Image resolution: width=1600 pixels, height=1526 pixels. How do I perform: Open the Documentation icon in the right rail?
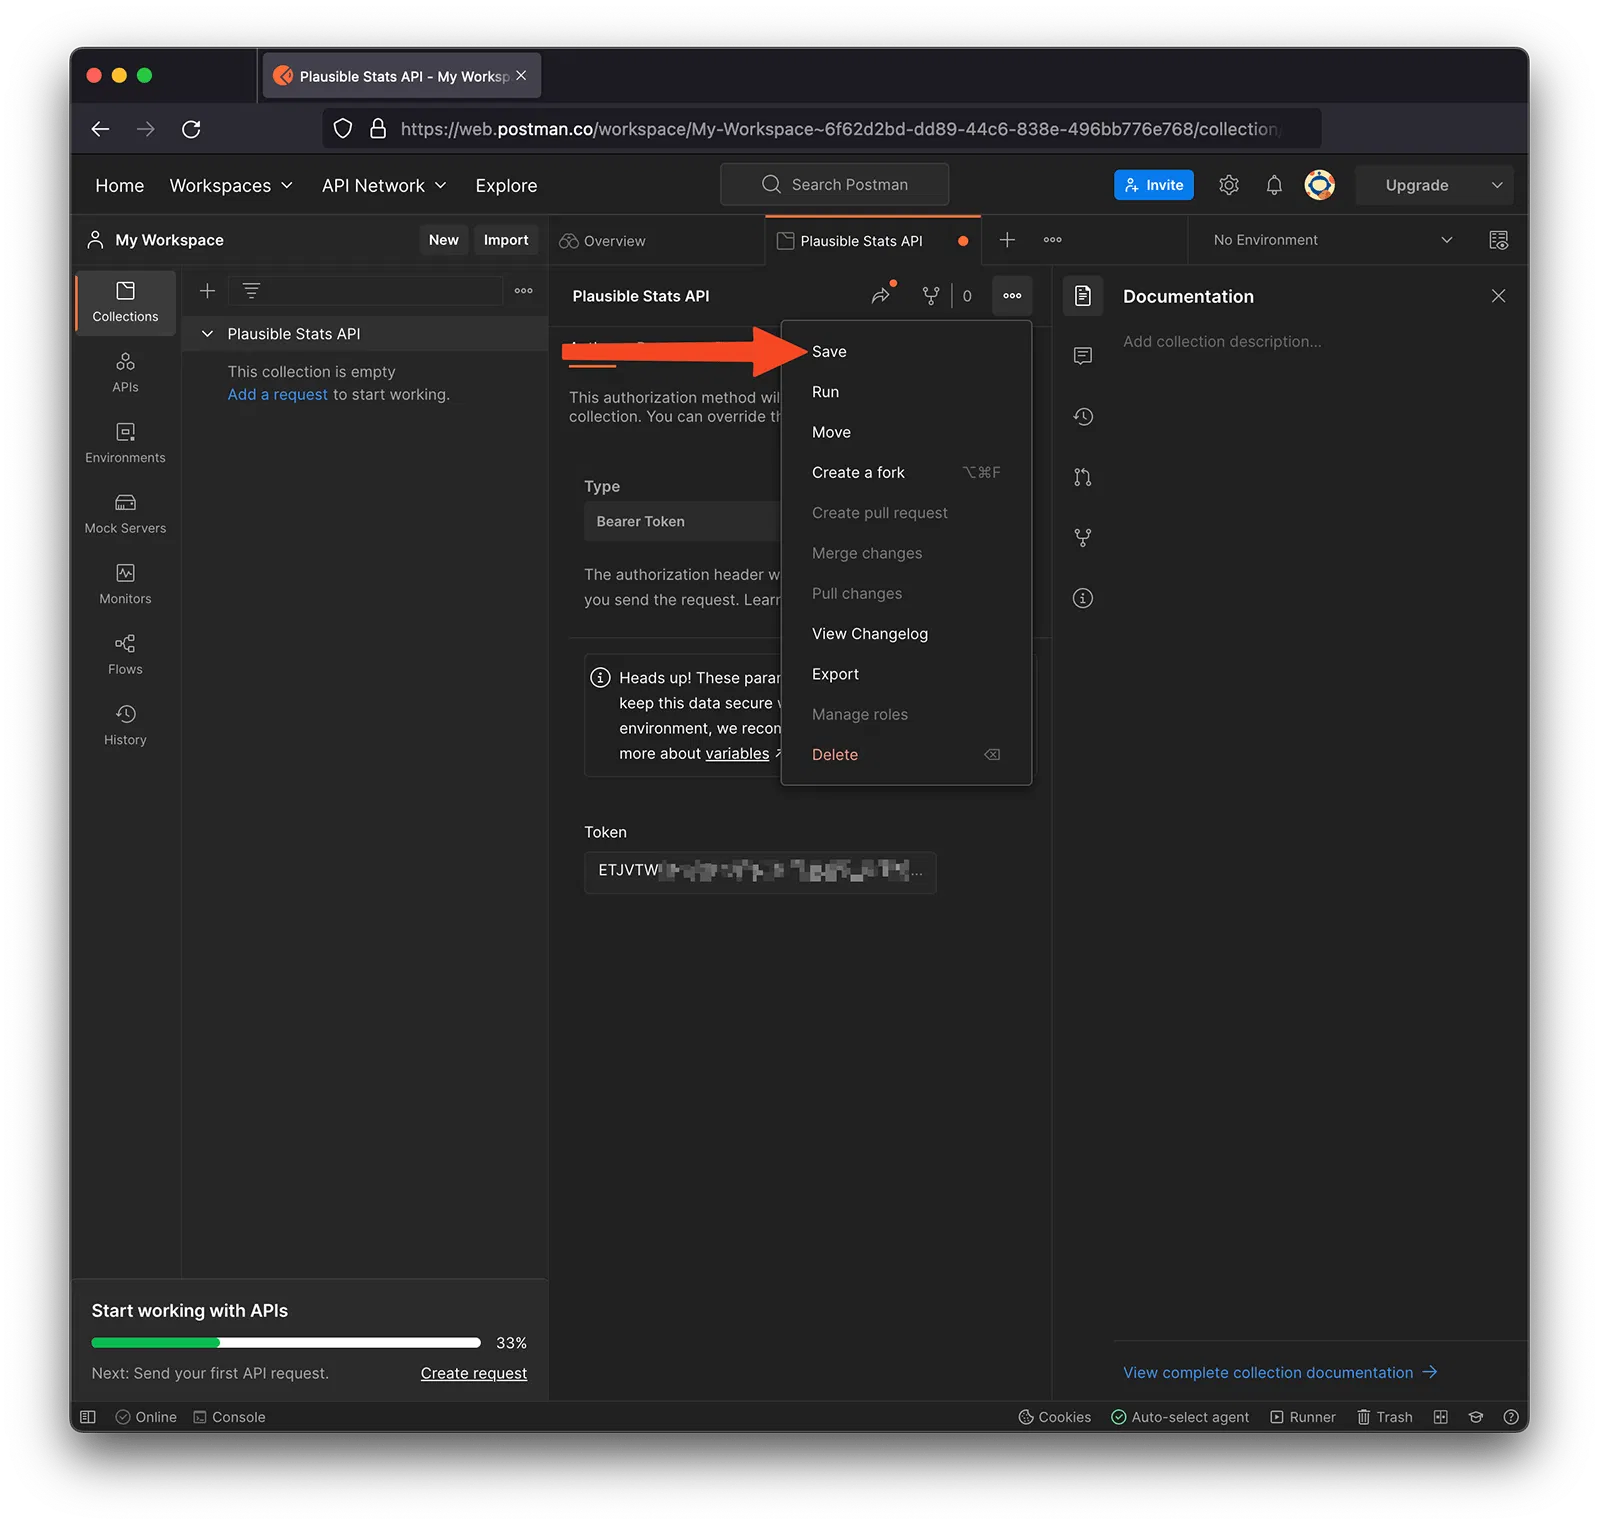pos(1083,296)
